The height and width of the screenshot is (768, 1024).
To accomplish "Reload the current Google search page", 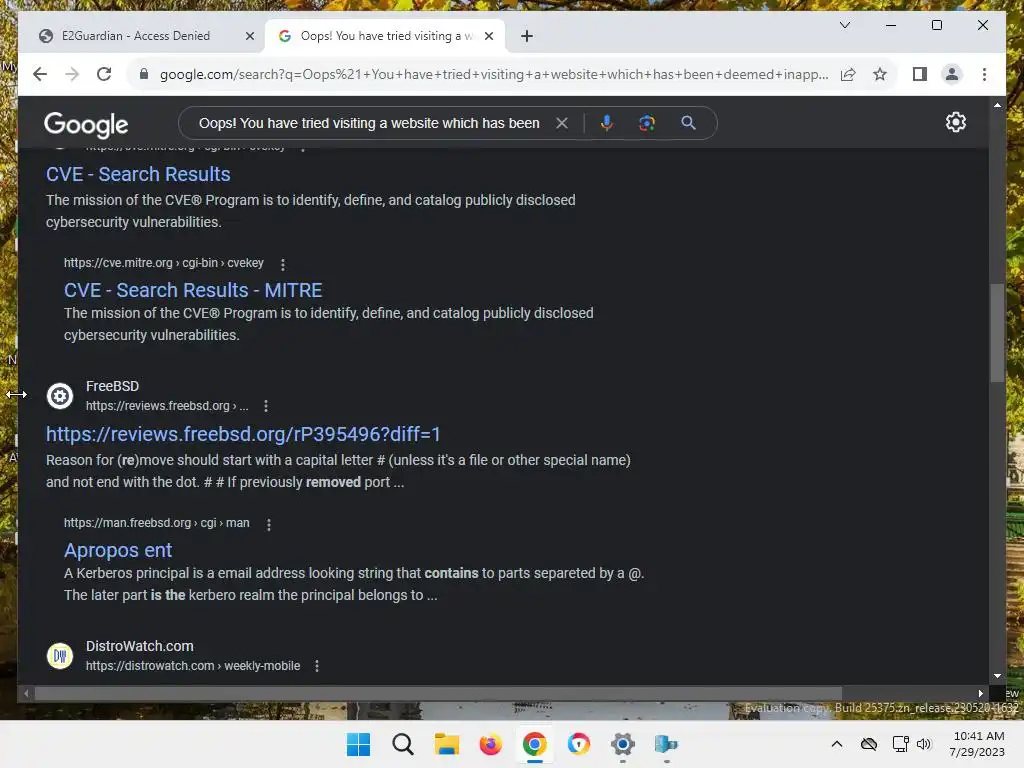I will pyautogui.click(x=104, y=74).
